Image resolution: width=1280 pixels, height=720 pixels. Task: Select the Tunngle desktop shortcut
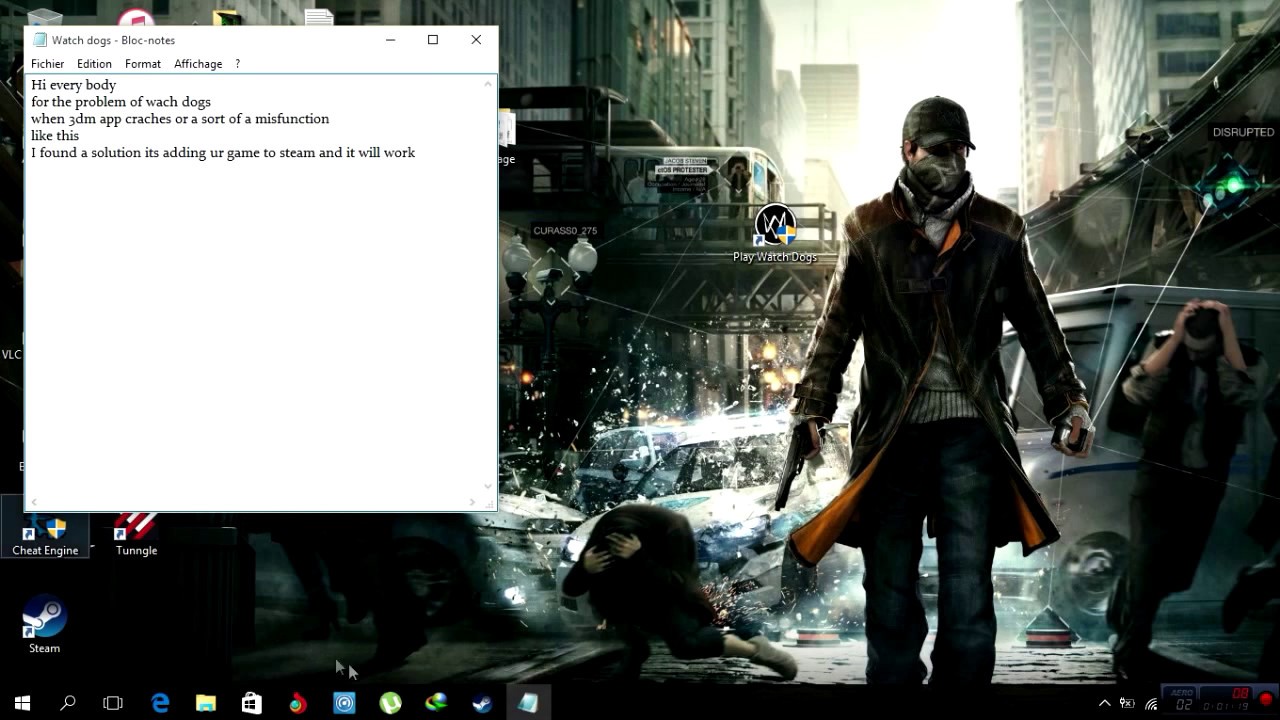(x=136, y=534)
